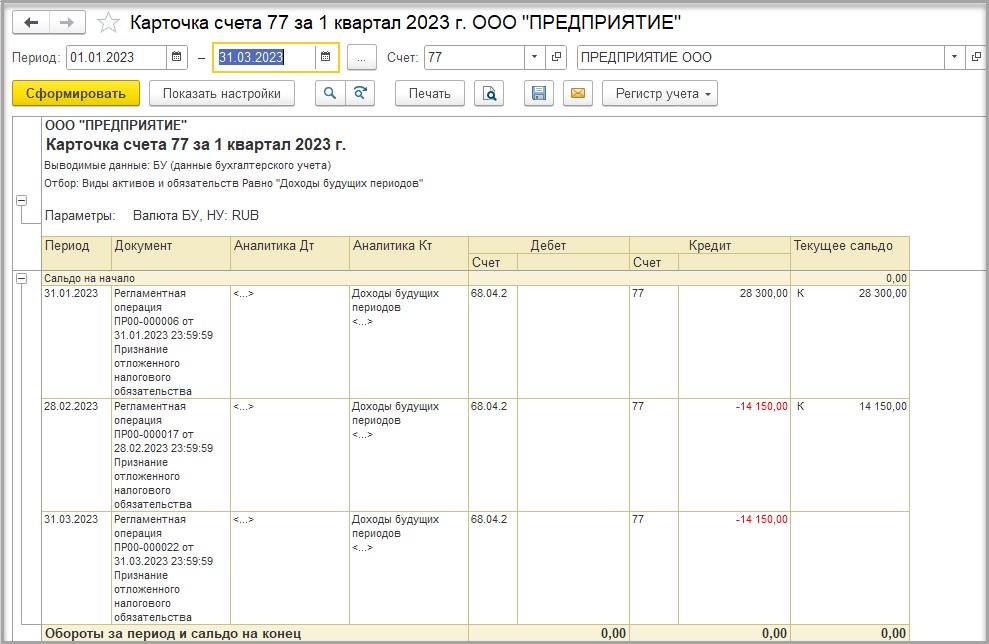Click the period selection ellipsis button

click(362, 57)
